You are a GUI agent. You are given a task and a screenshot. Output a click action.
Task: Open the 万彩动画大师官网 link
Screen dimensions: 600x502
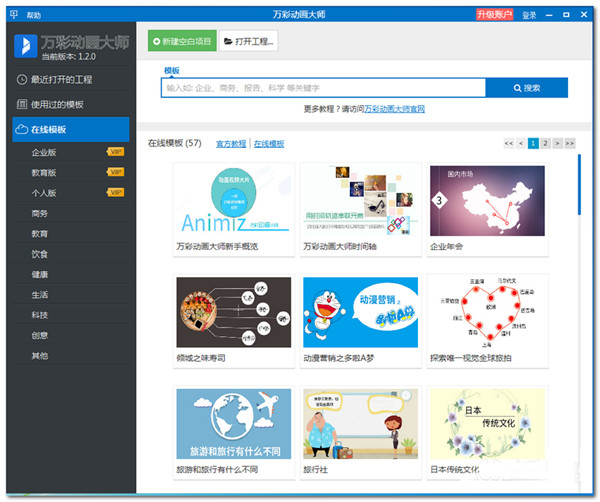394,109
